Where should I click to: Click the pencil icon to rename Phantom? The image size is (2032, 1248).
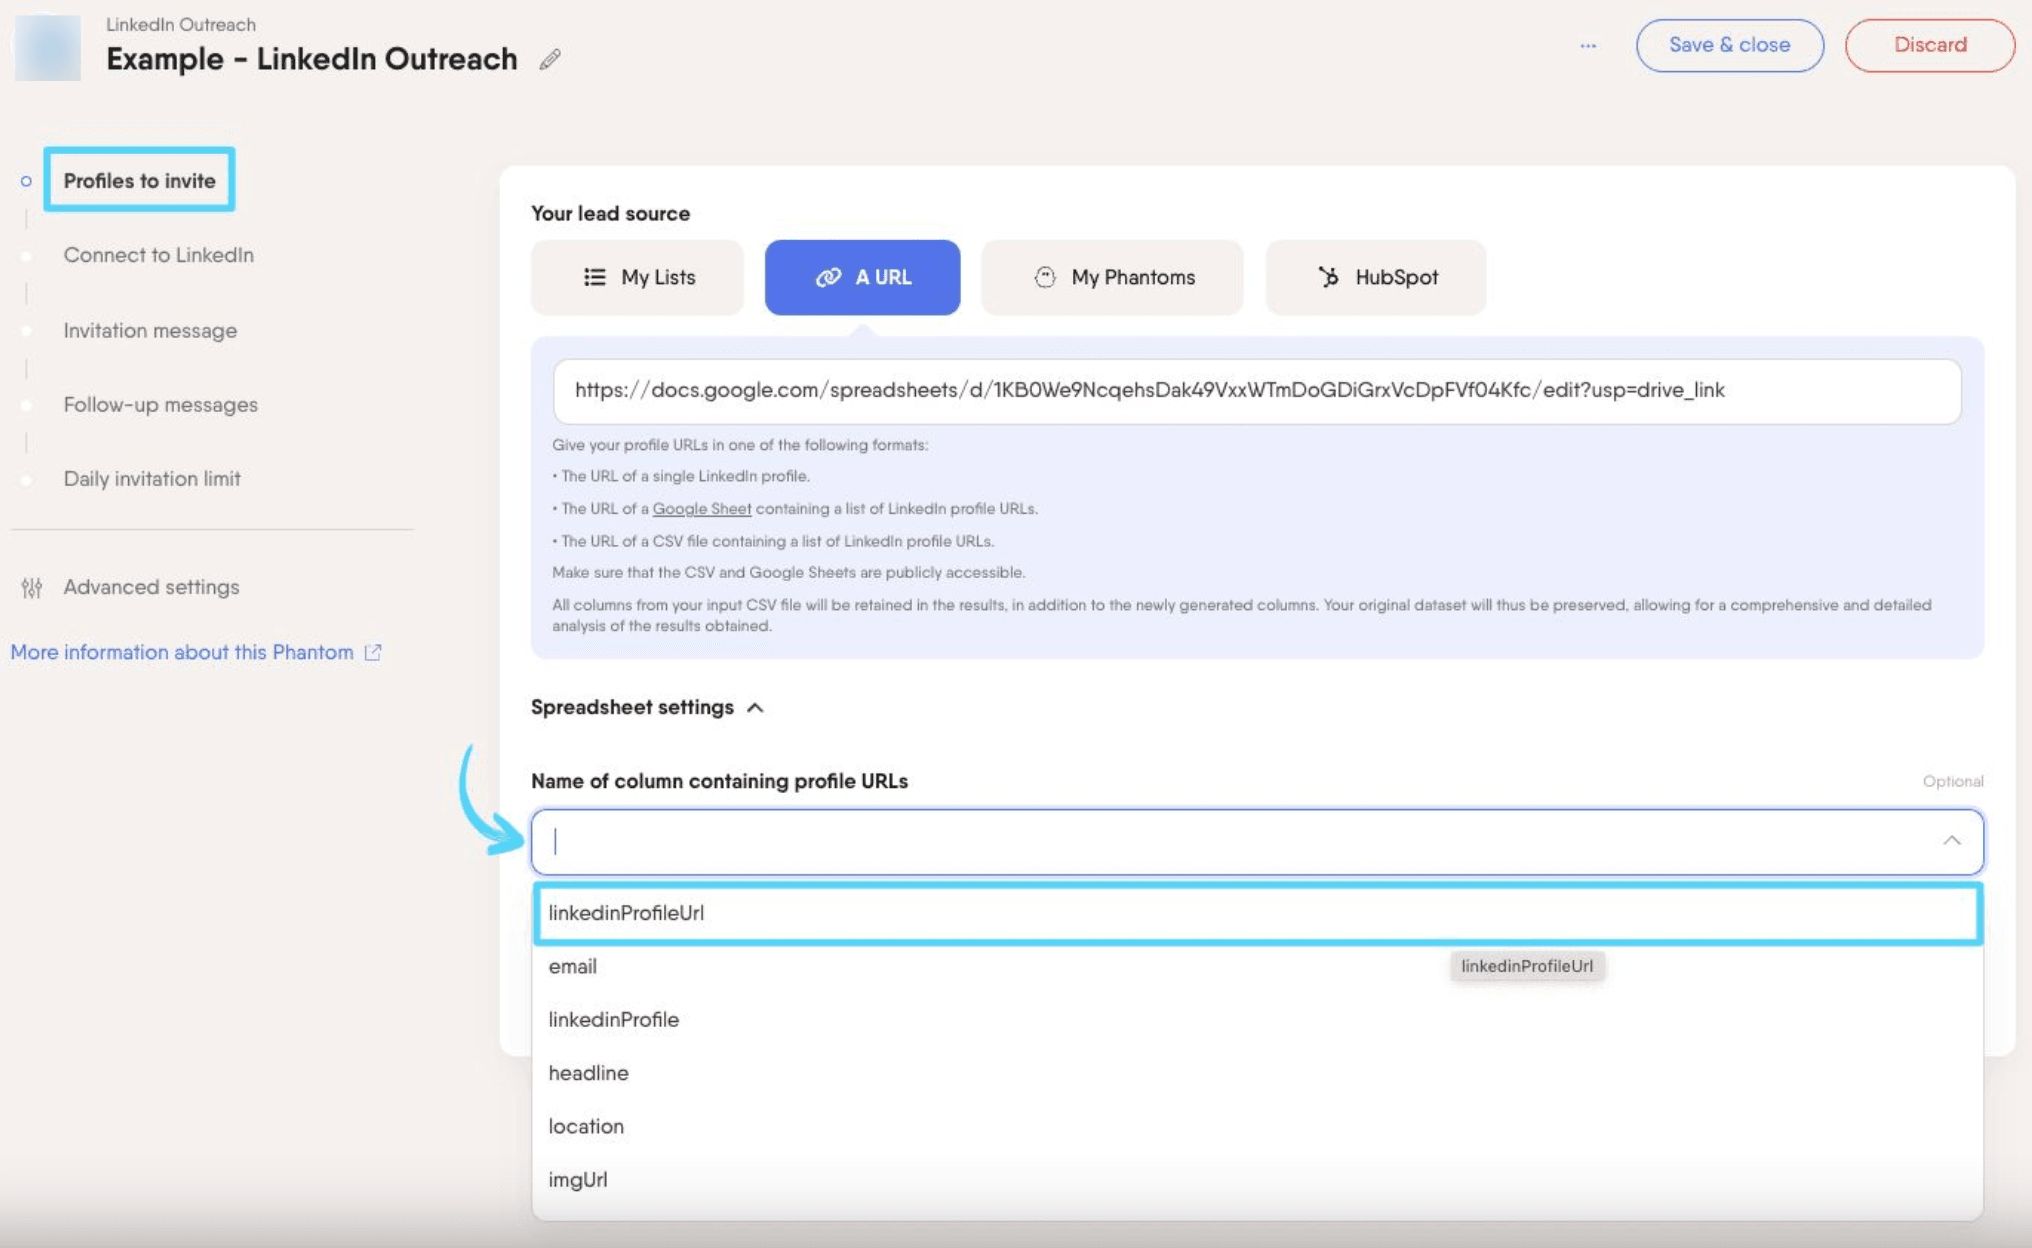tap(550, 60)
